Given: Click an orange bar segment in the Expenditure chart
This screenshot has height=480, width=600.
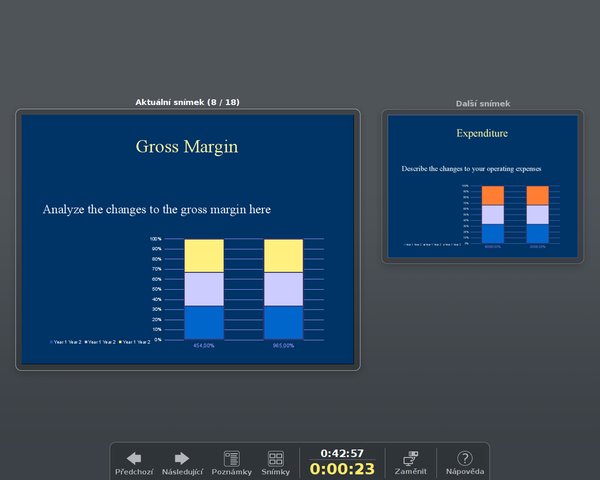Looking at the screenshot, I should click(x=493, y=196).
